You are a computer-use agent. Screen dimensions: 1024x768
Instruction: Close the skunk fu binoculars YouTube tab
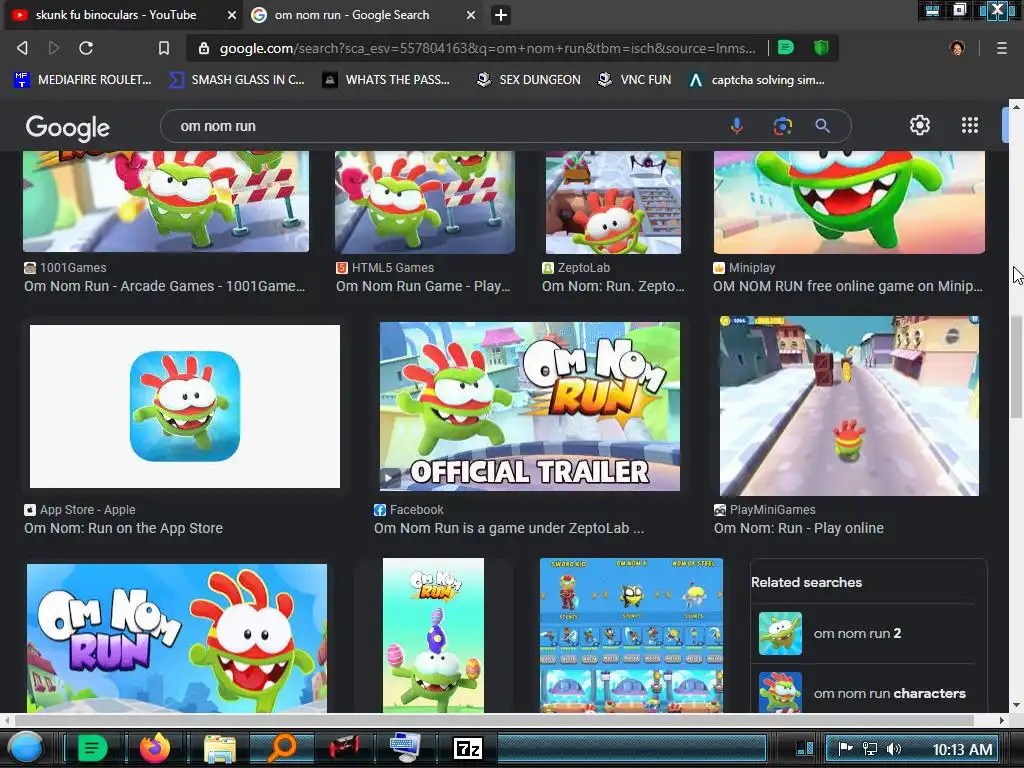231,15
